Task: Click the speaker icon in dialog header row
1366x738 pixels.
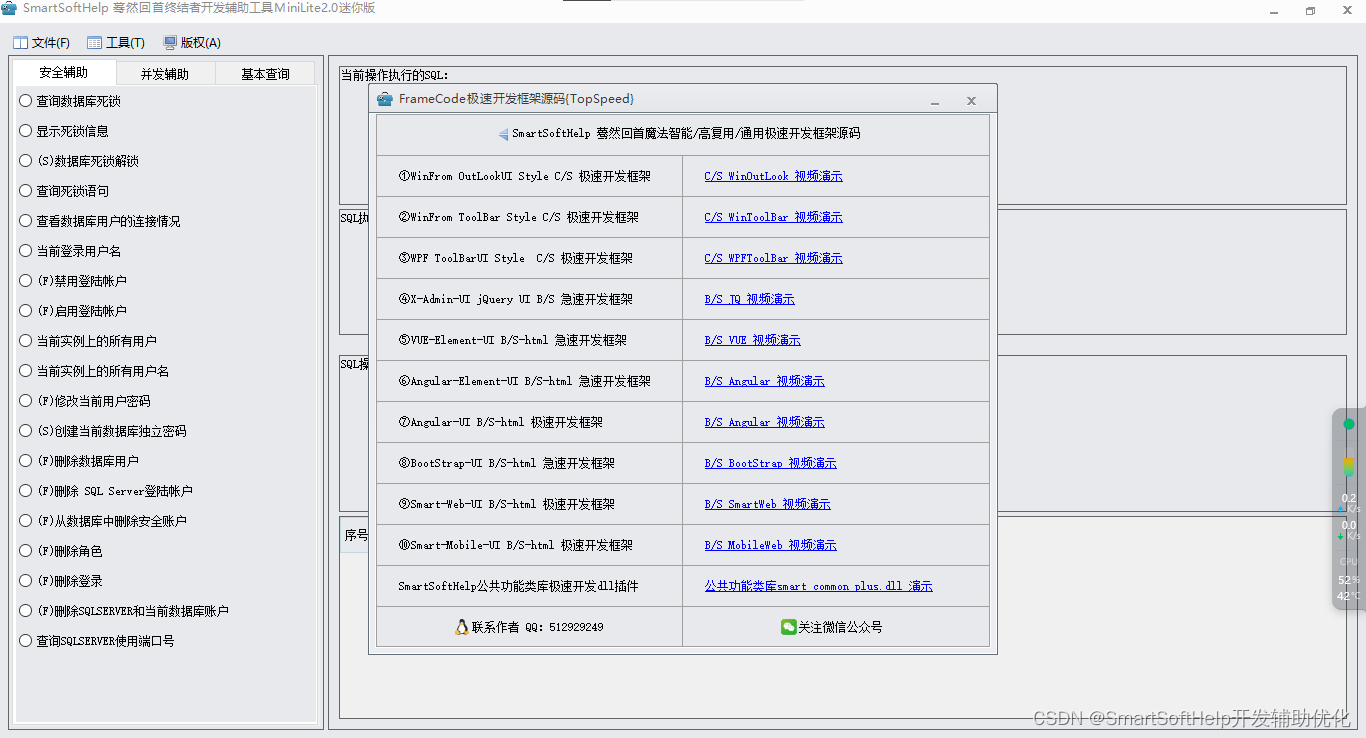Action: coord(503,134)
